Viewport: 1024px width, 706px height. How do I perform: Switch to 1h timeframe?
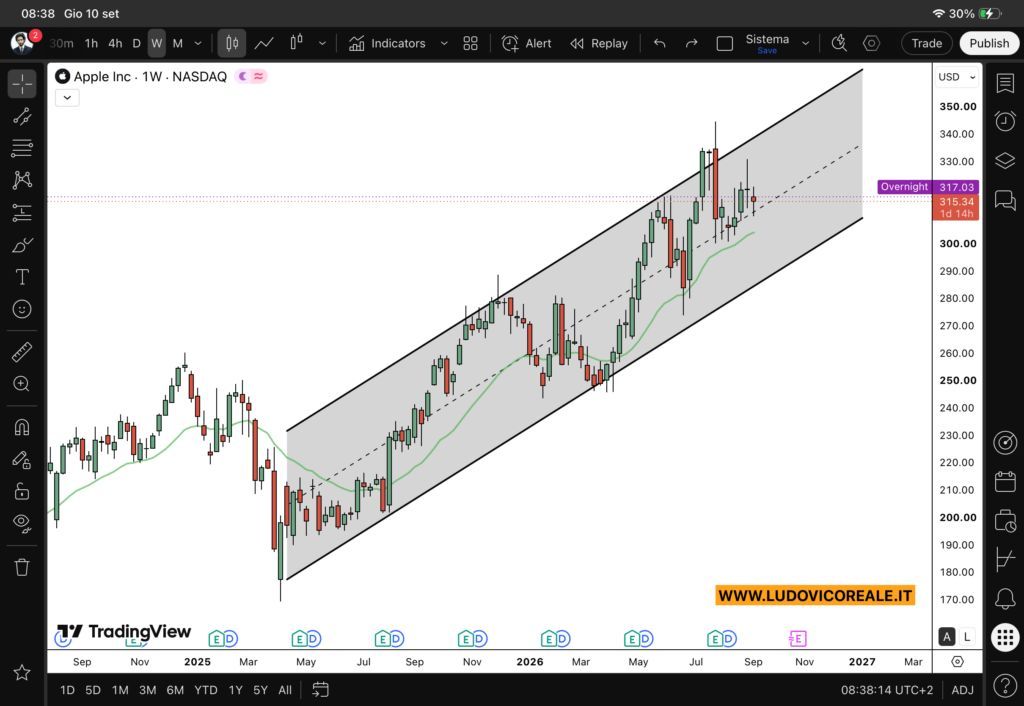(91, 43)
